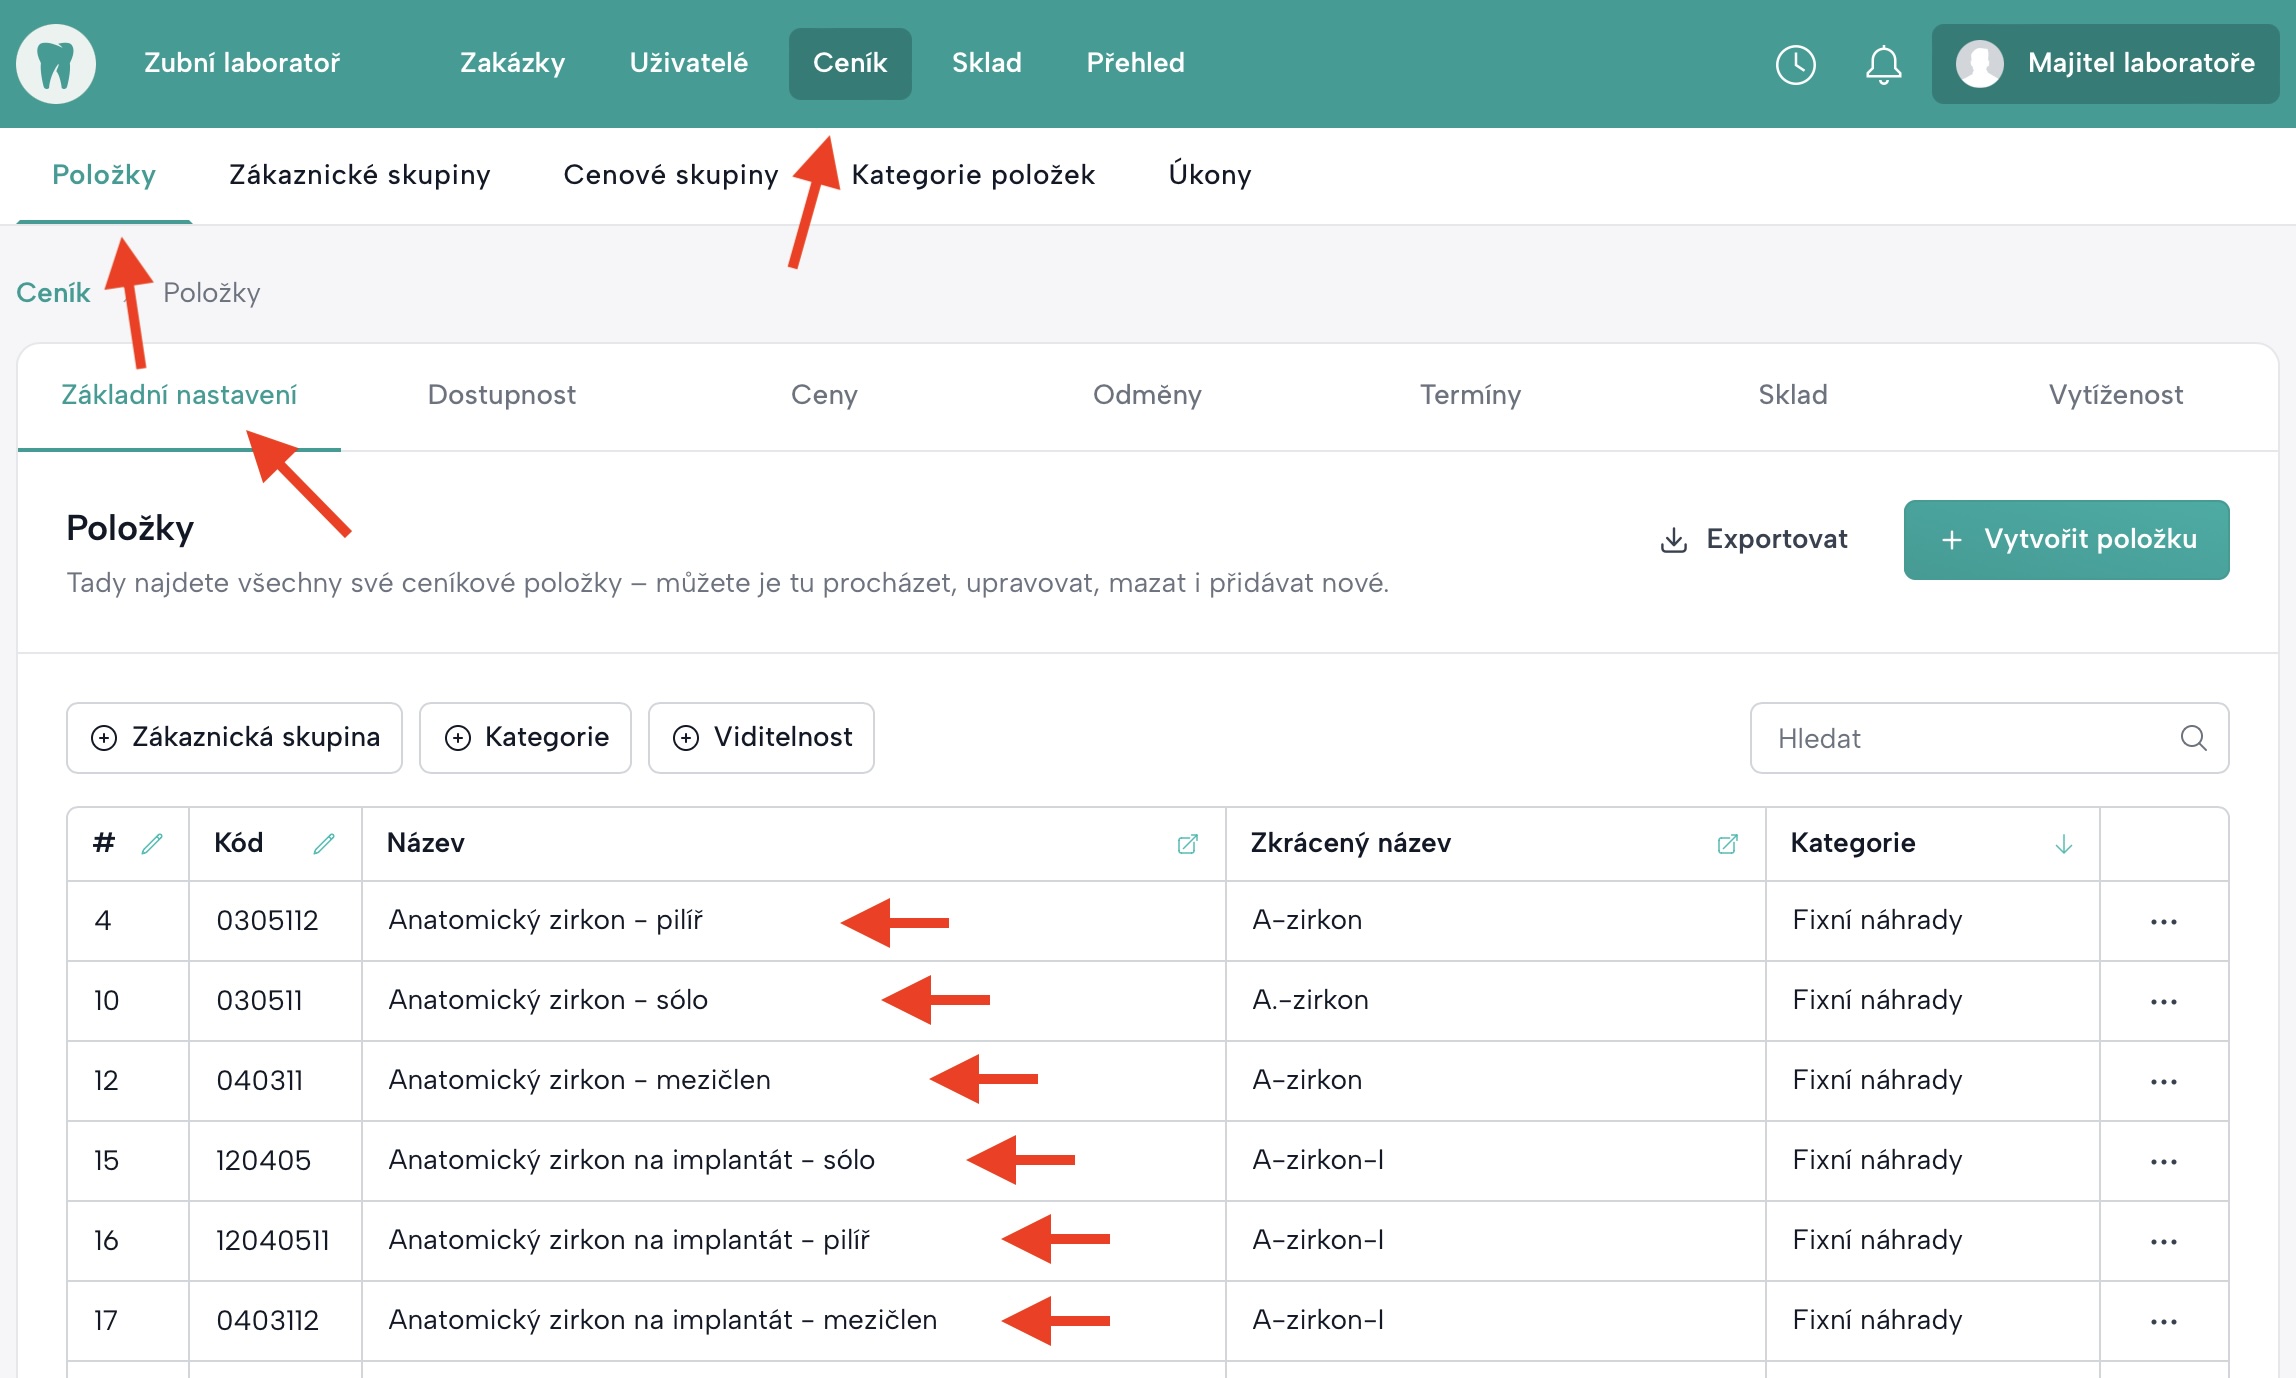Viewport: 2296px width, 1378px height.
Task: Open row actions menu for item 17
Action: point(2163,1321)
